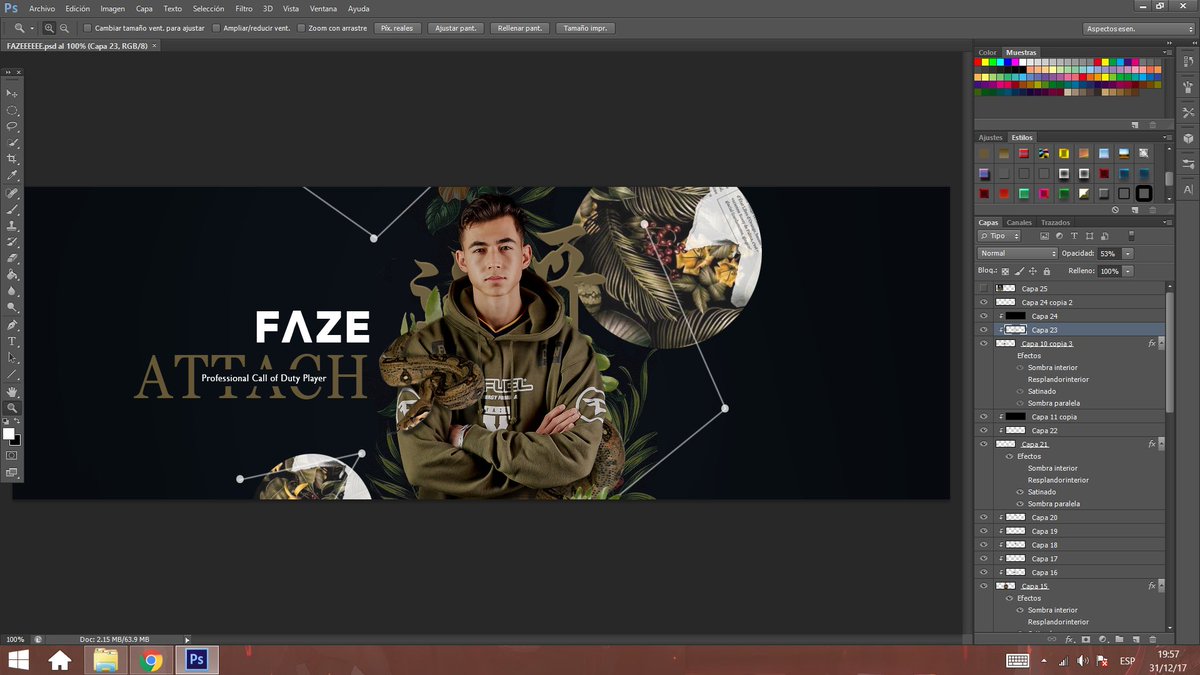The image size is (1200, 675).
Task: Click the foreground color swatch
Action: click(x=9, y=434)
